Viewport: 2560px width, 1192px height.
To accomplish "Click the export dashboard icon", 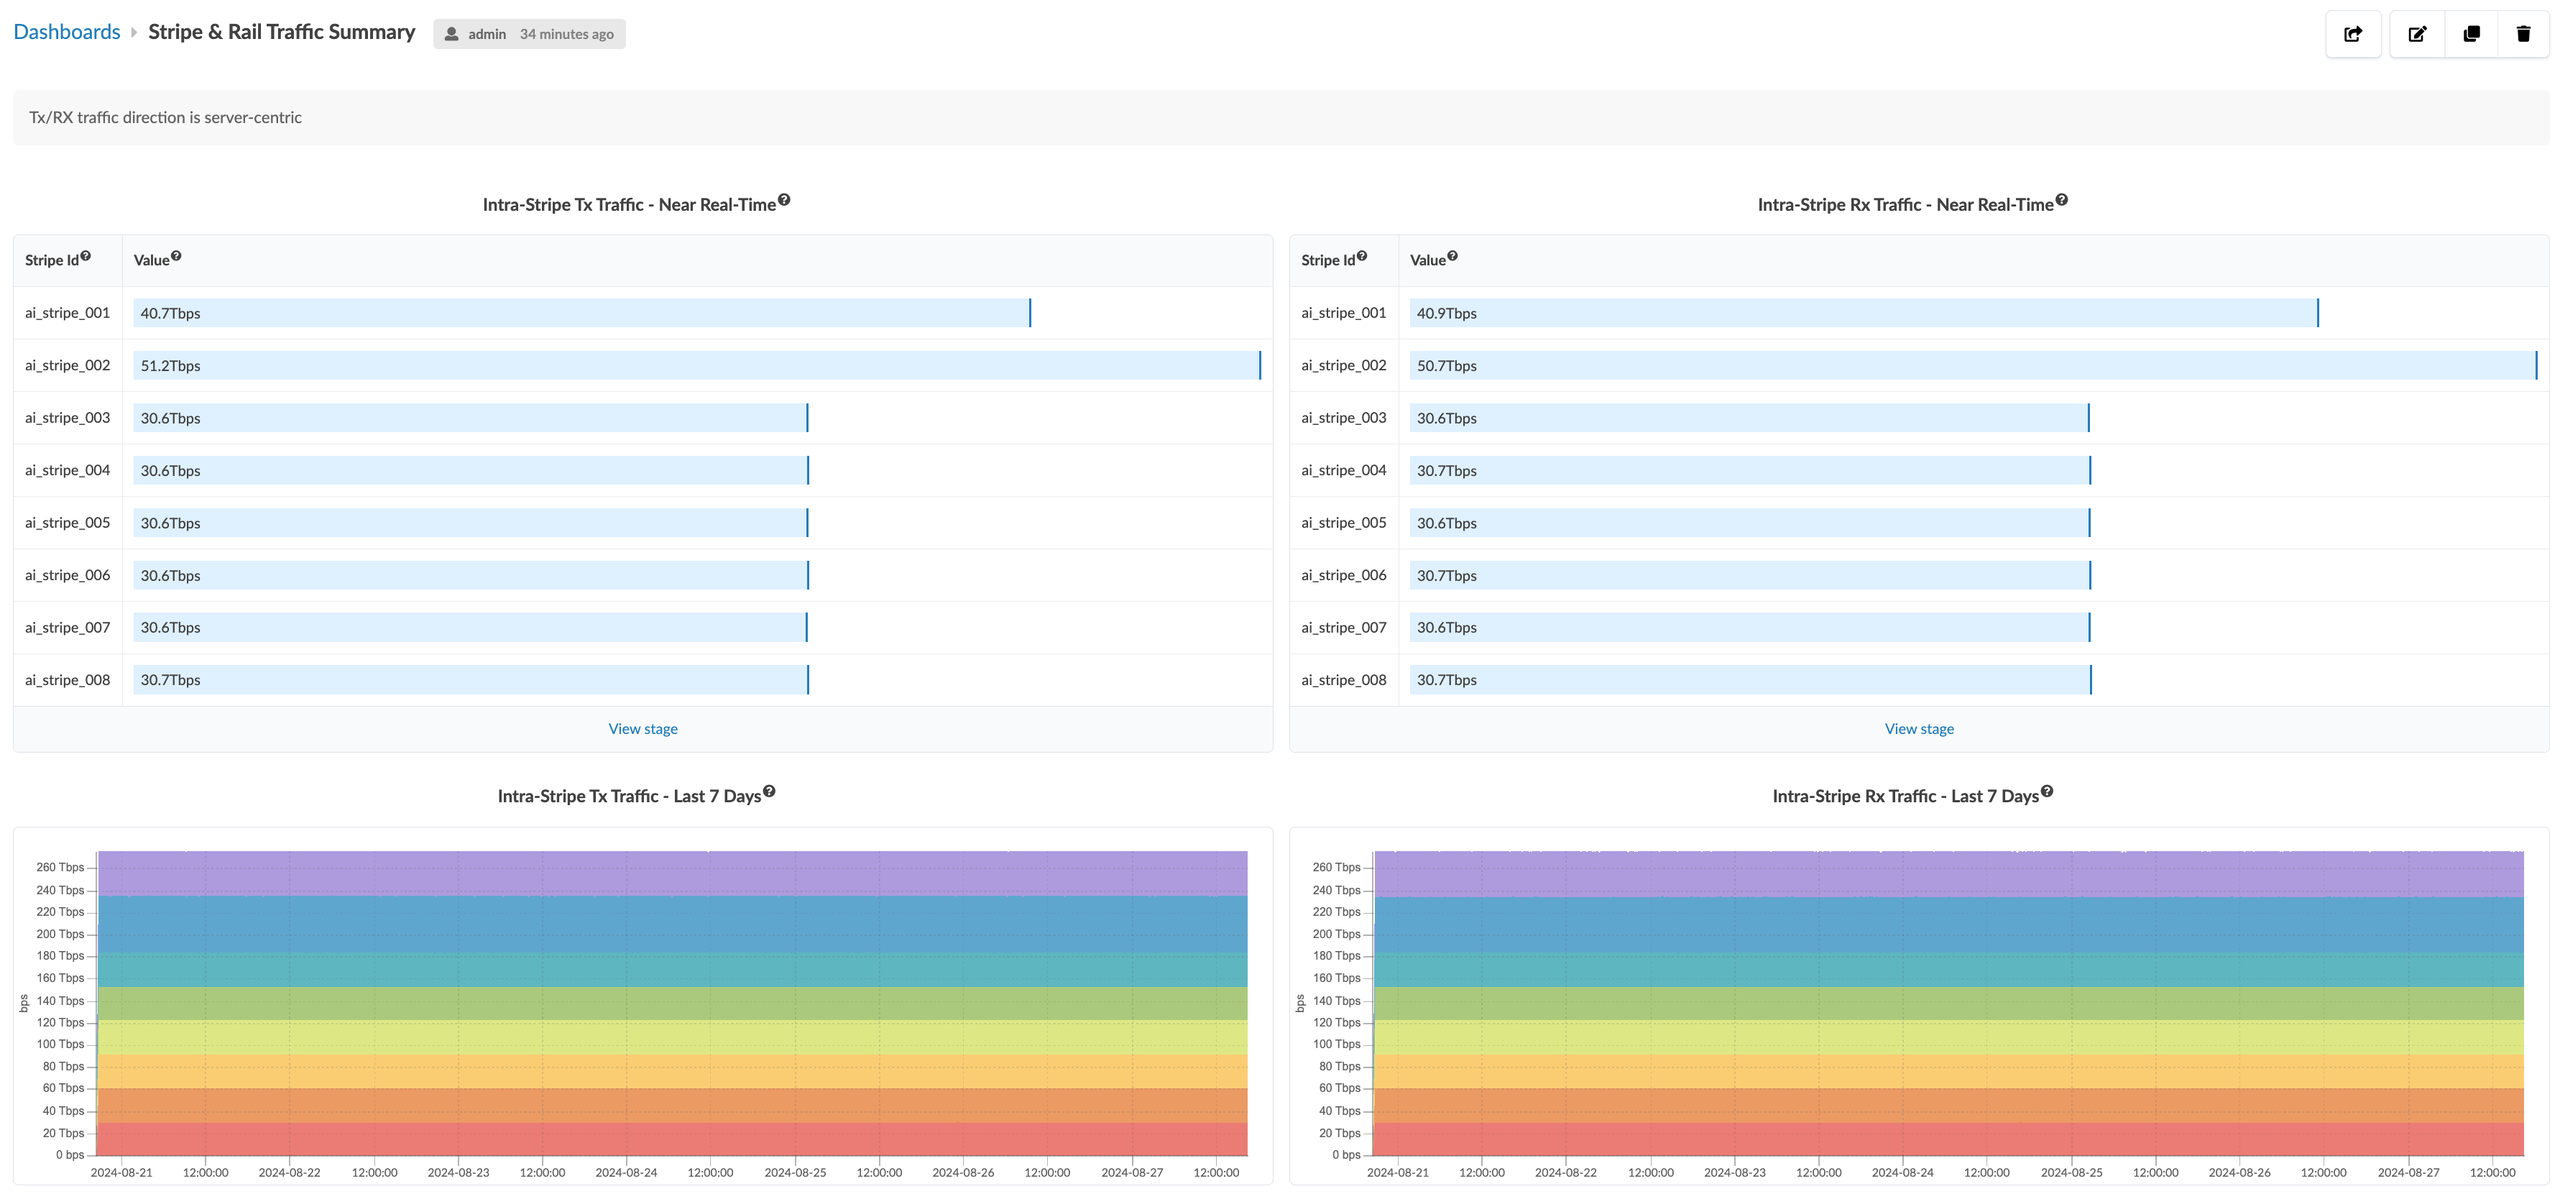I will [2353, 34].
